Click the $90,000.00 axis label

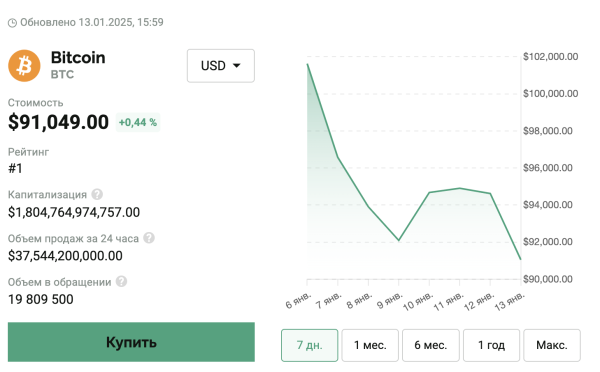tap(548, 279)
